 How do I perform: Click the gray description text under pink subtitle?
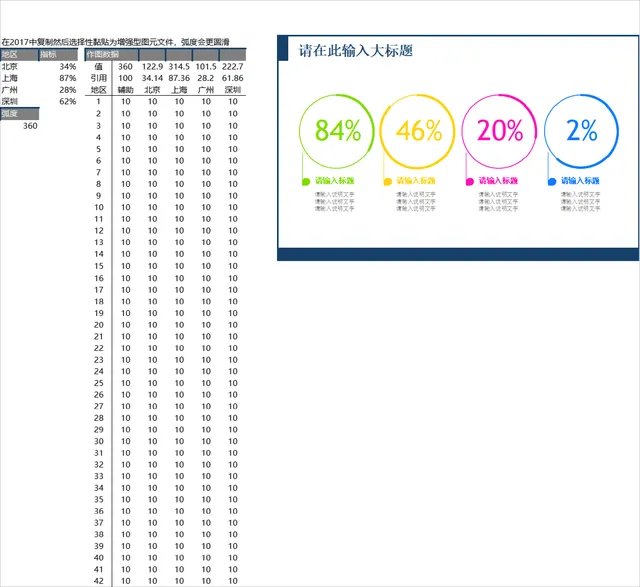point(498,201)
